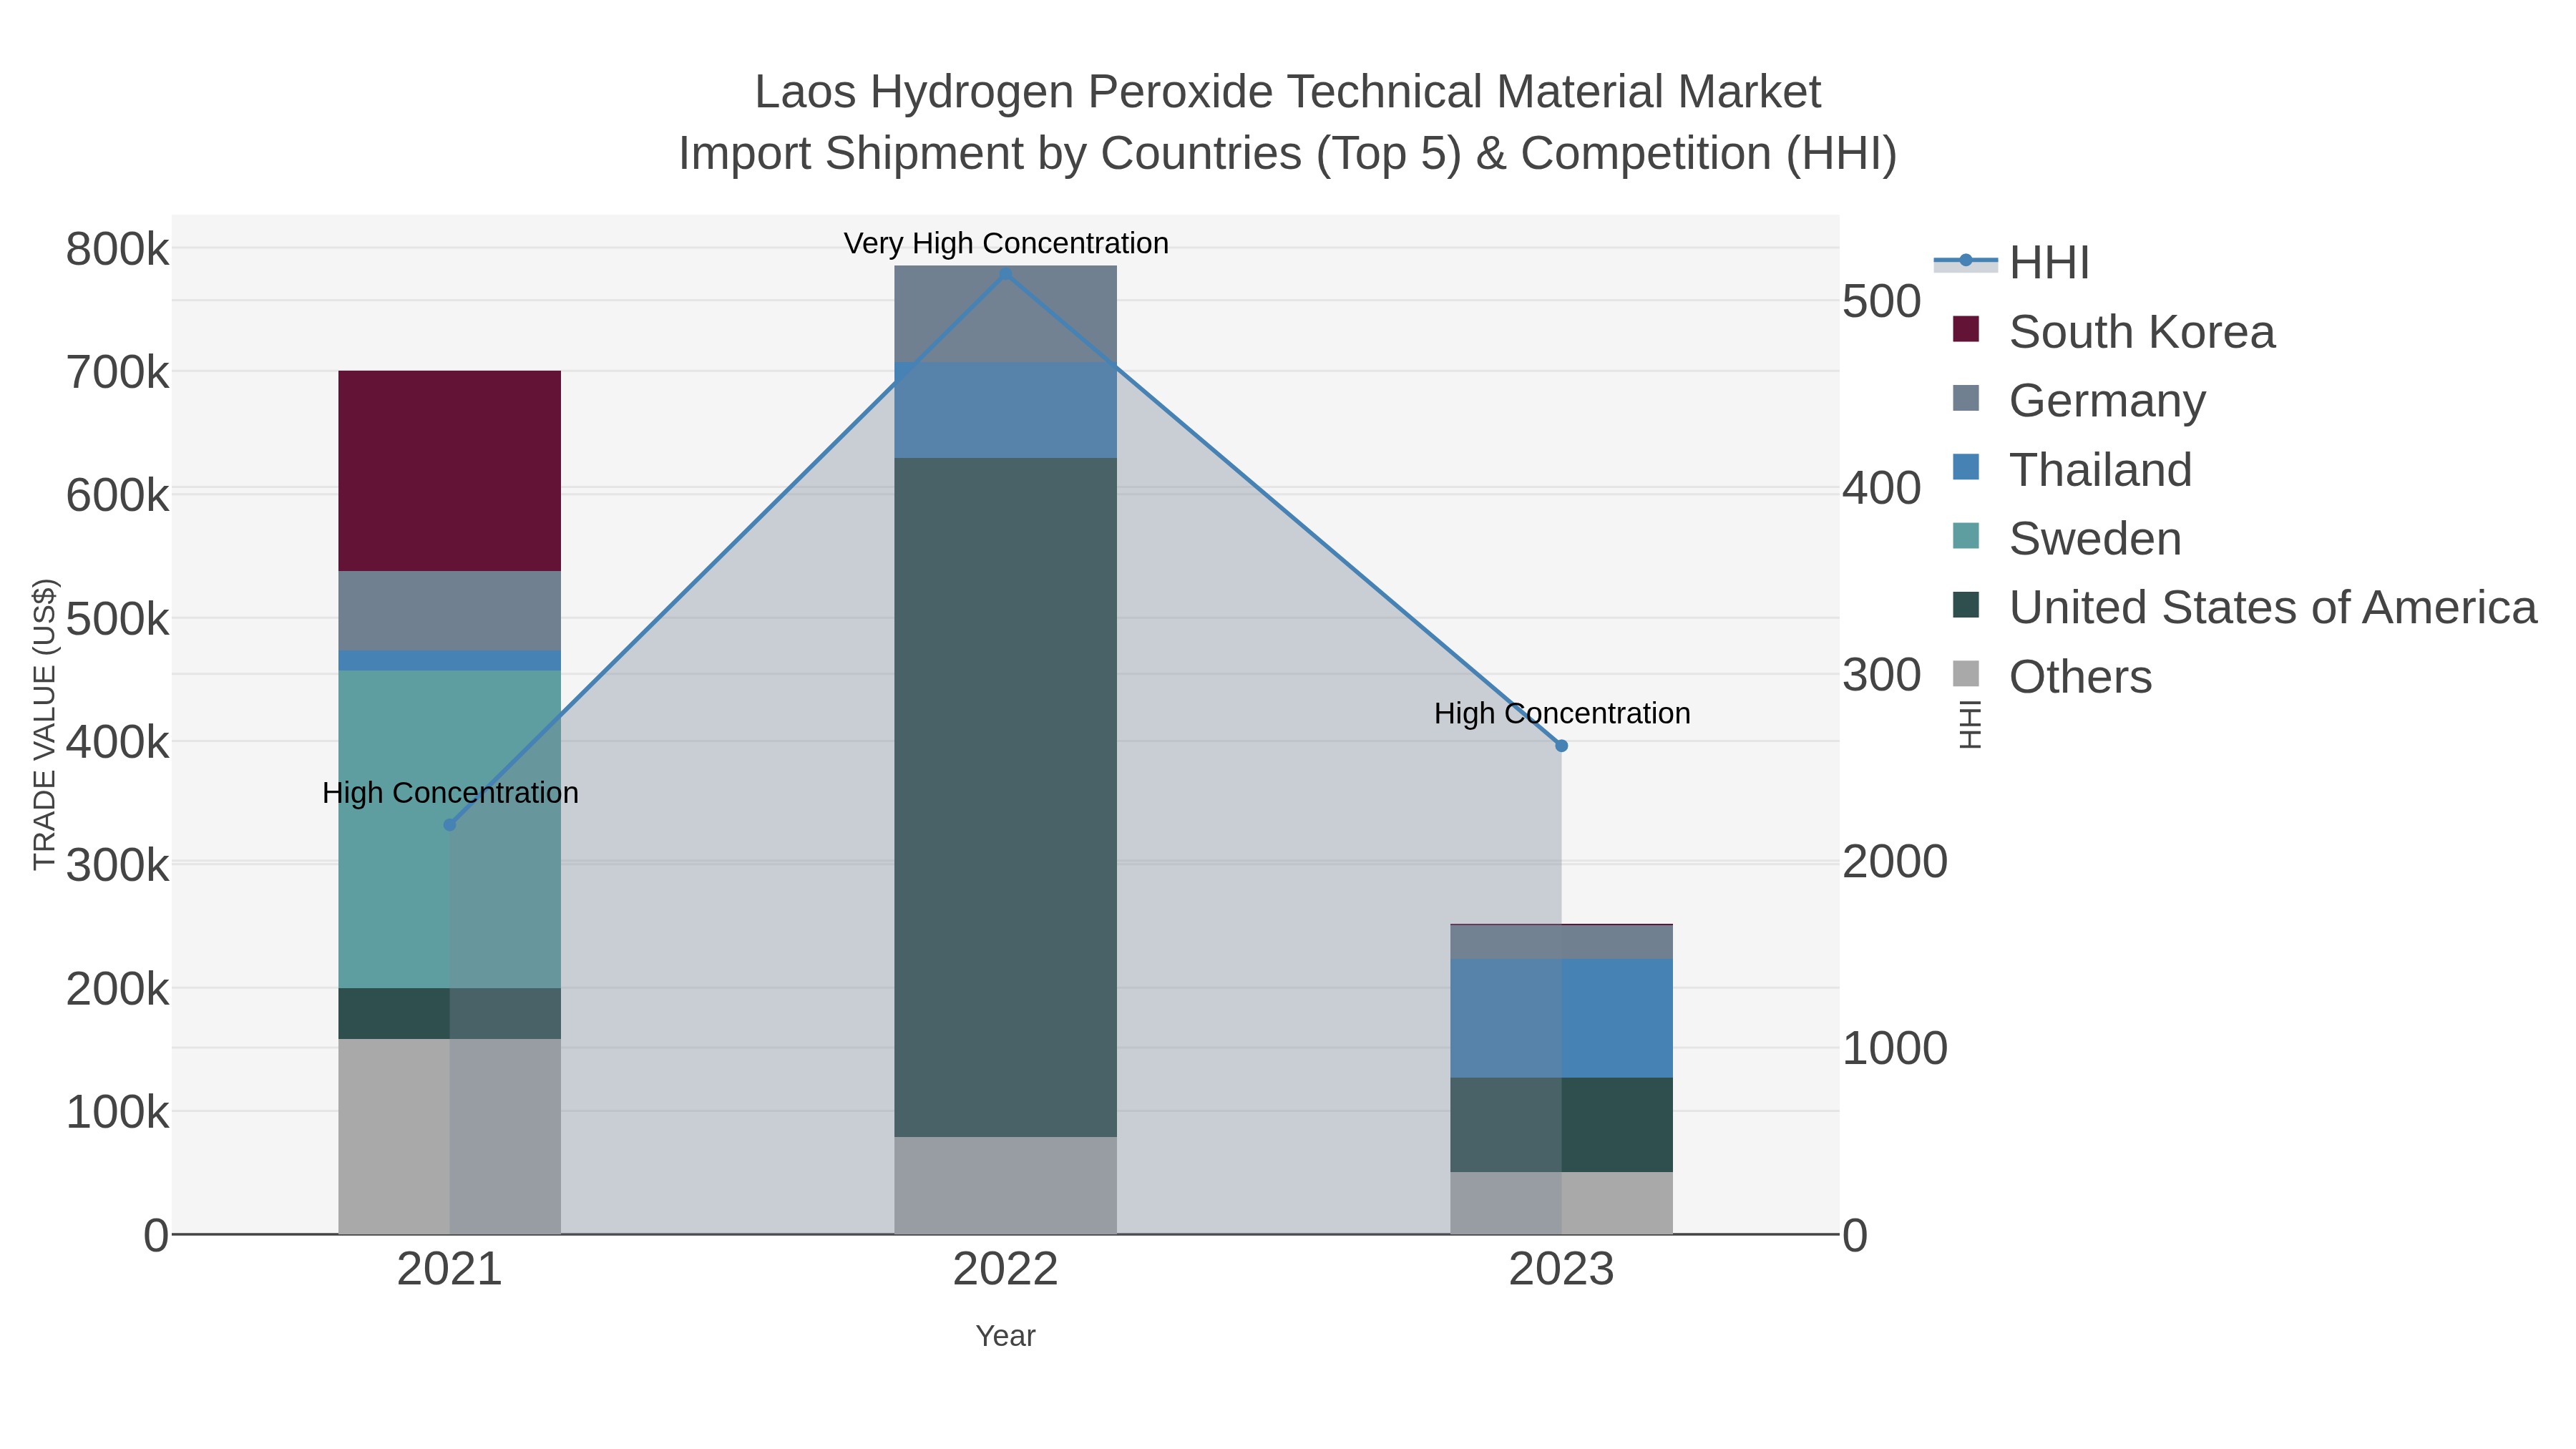Click the 500k y-axis tick label
The width and height of the screenshot is (2576, 1449).
pyautogui.click(x=118, y=619)
